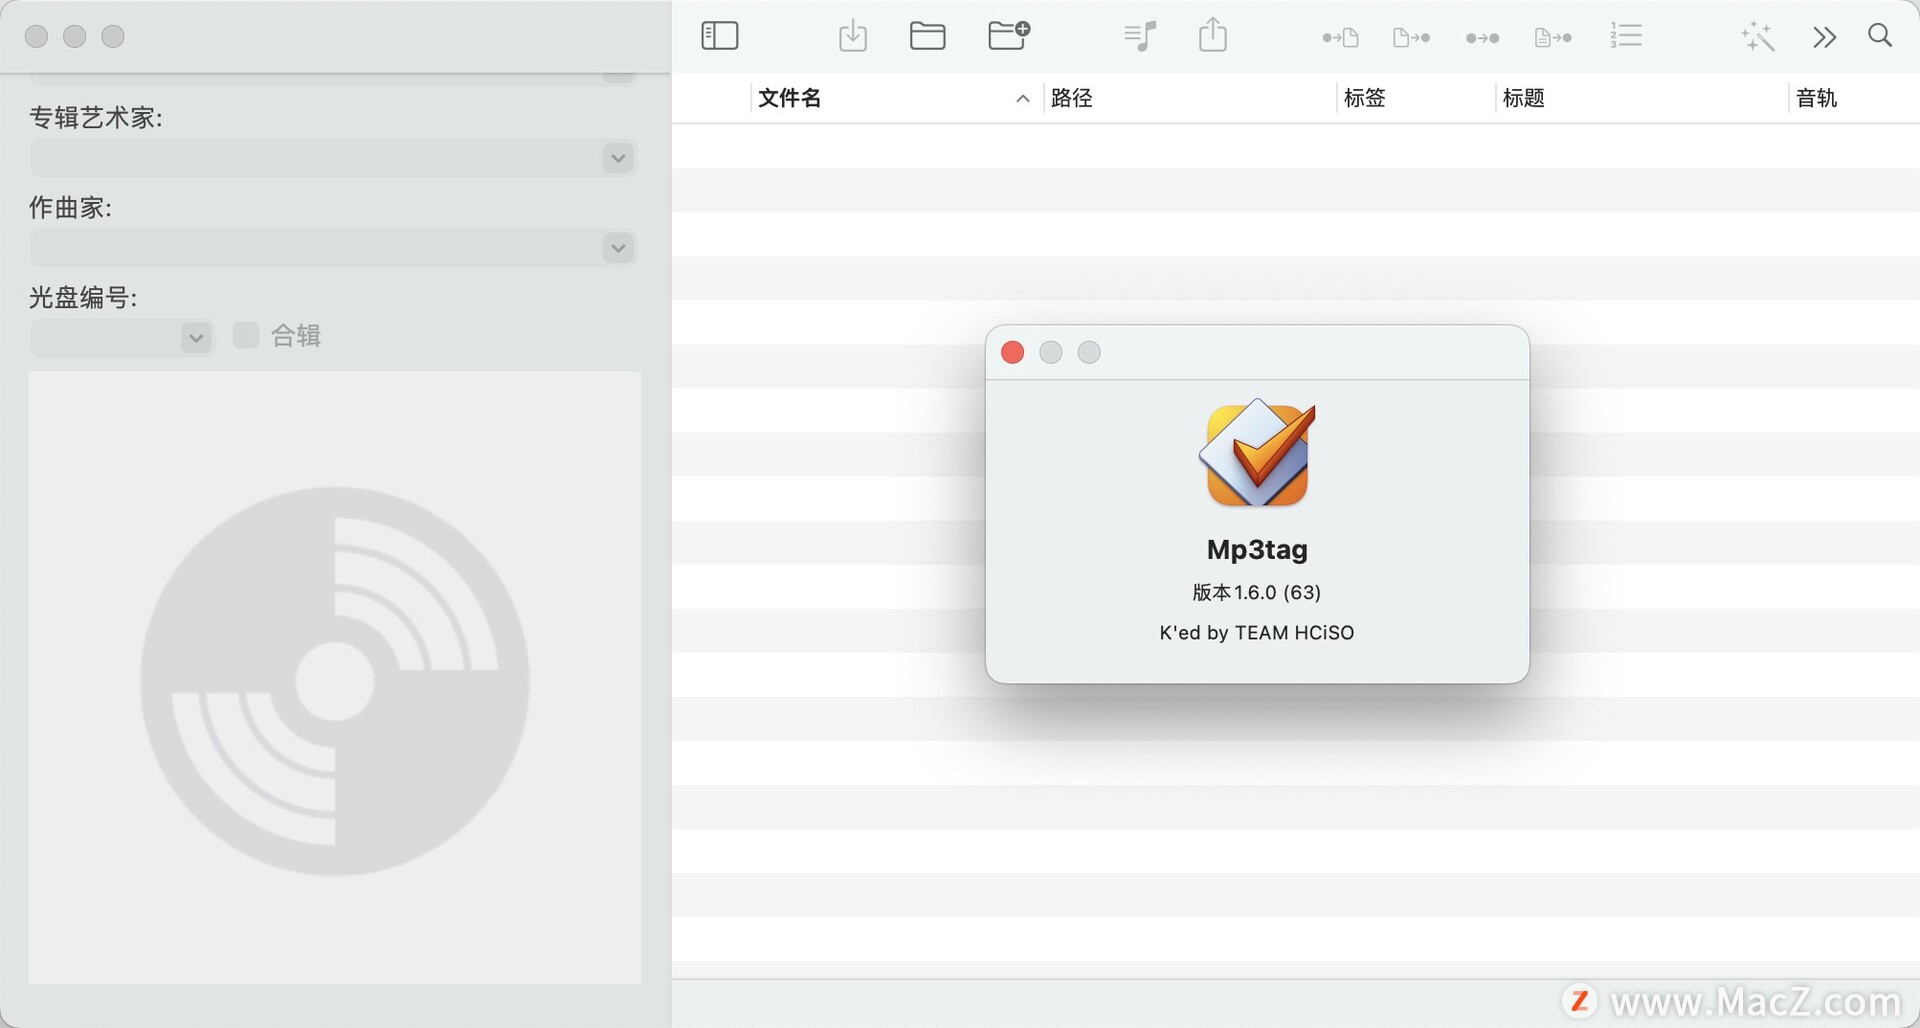Toggle the tag panel sidebar visibility
The height and width of the screenshot is (1028, 1920).
(x=720, y=35)
